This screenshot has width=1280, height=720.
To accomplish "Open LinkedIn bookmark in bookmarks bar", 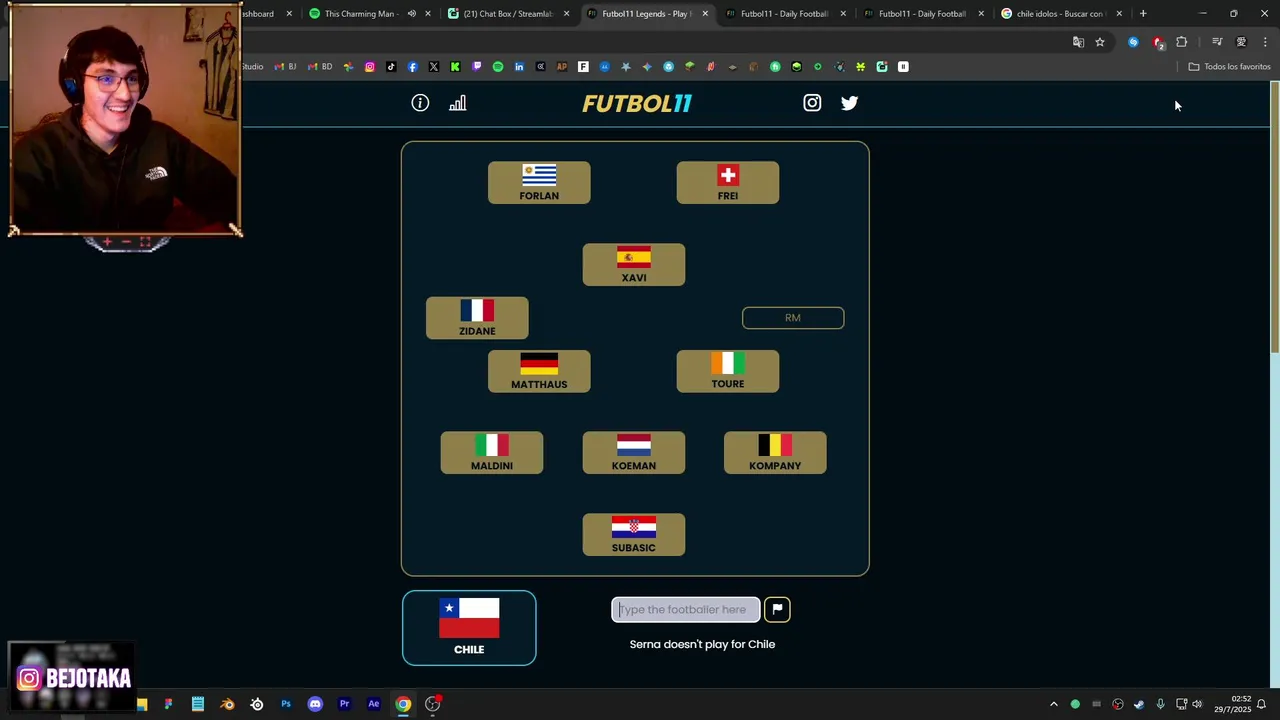I will click(x=519, y=67).
